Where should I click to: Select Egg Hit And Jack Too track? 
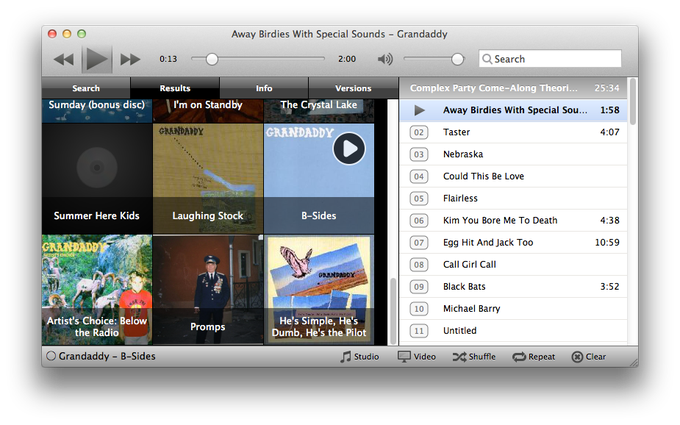tap(513, 243)
